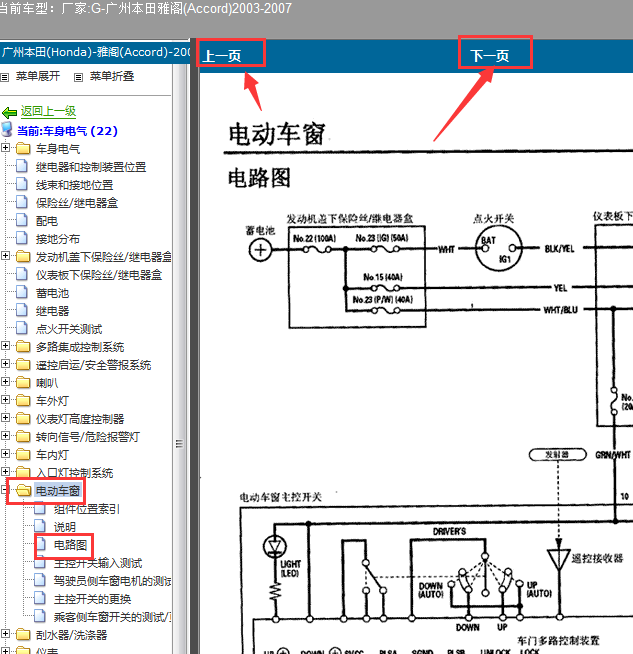Open 组件位置索引 under 电动车窗
The image size is (633, 654).
pos(87,509)
